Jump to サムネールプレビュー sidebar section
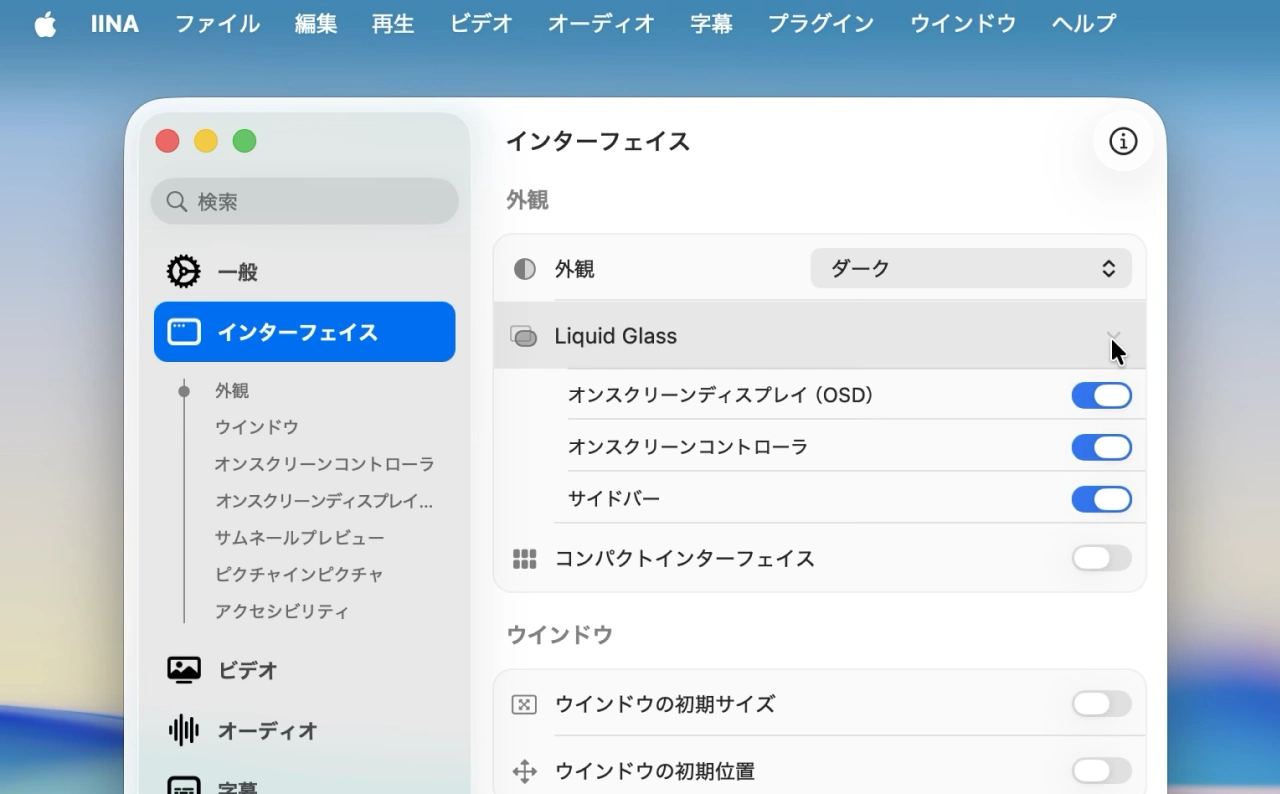Screen dimensions: 1280x794 [299, 538]
